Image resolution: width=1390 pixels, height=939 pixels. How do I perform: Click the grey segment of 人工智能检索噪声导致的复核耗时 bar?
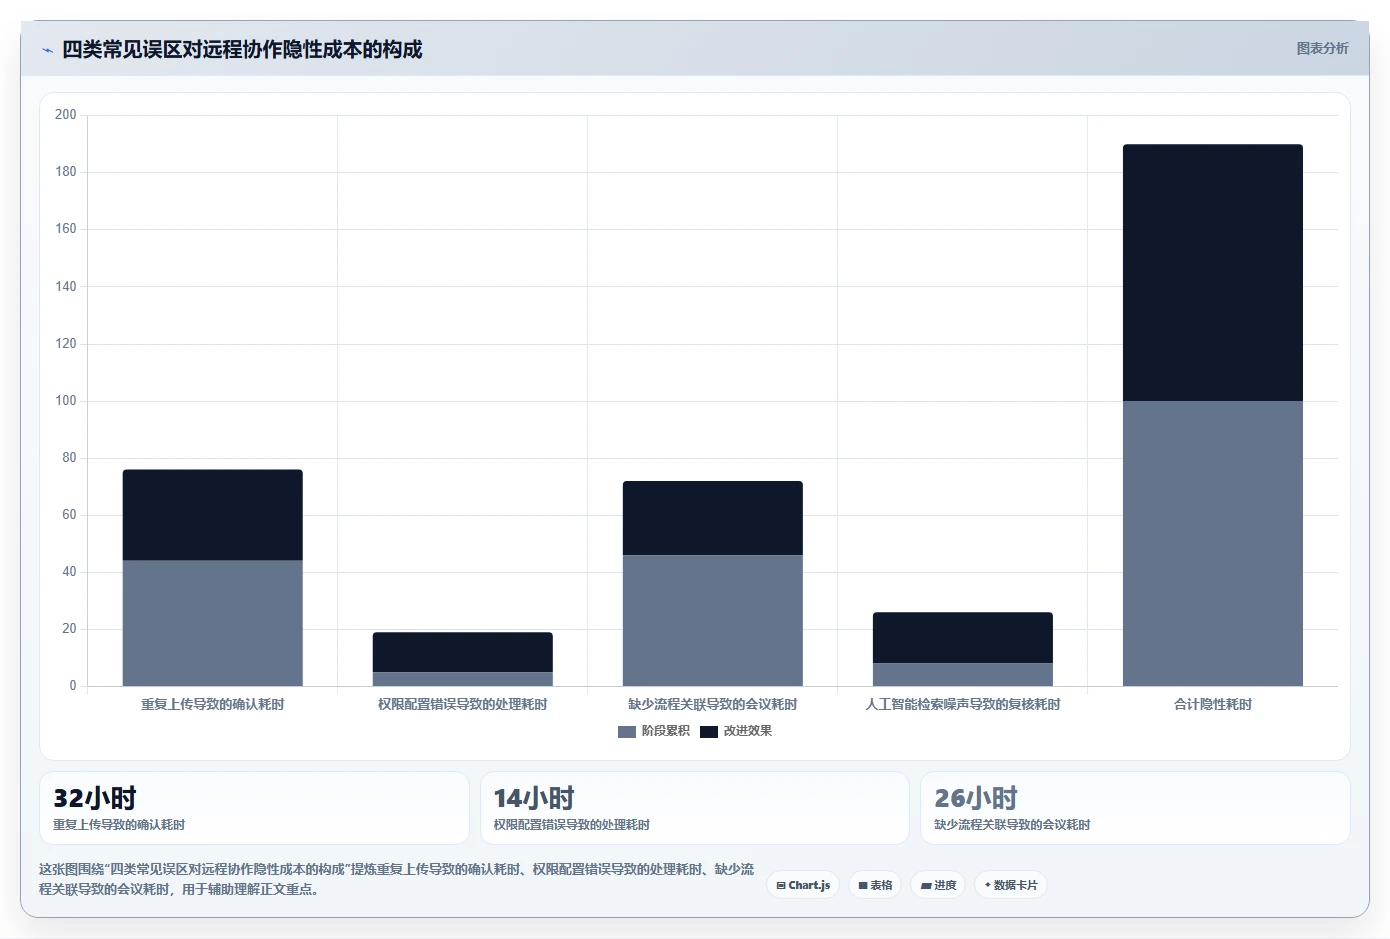coord(963,674)
